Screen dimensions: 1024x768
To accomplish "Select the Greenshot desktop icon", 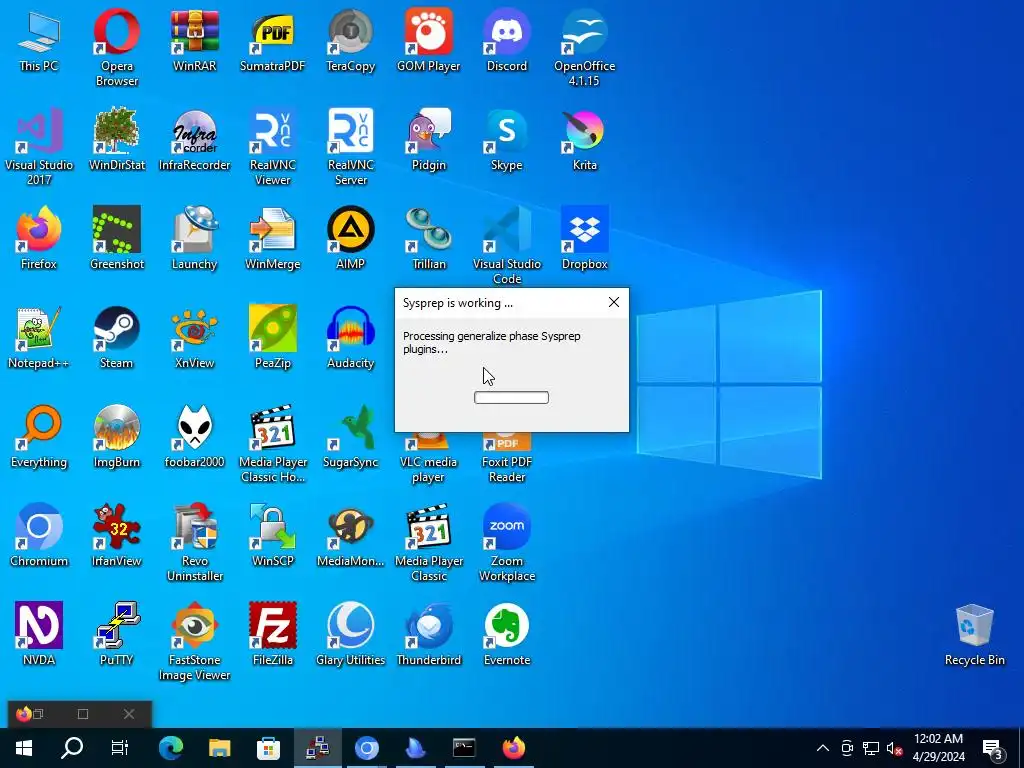I will point(116,238).
